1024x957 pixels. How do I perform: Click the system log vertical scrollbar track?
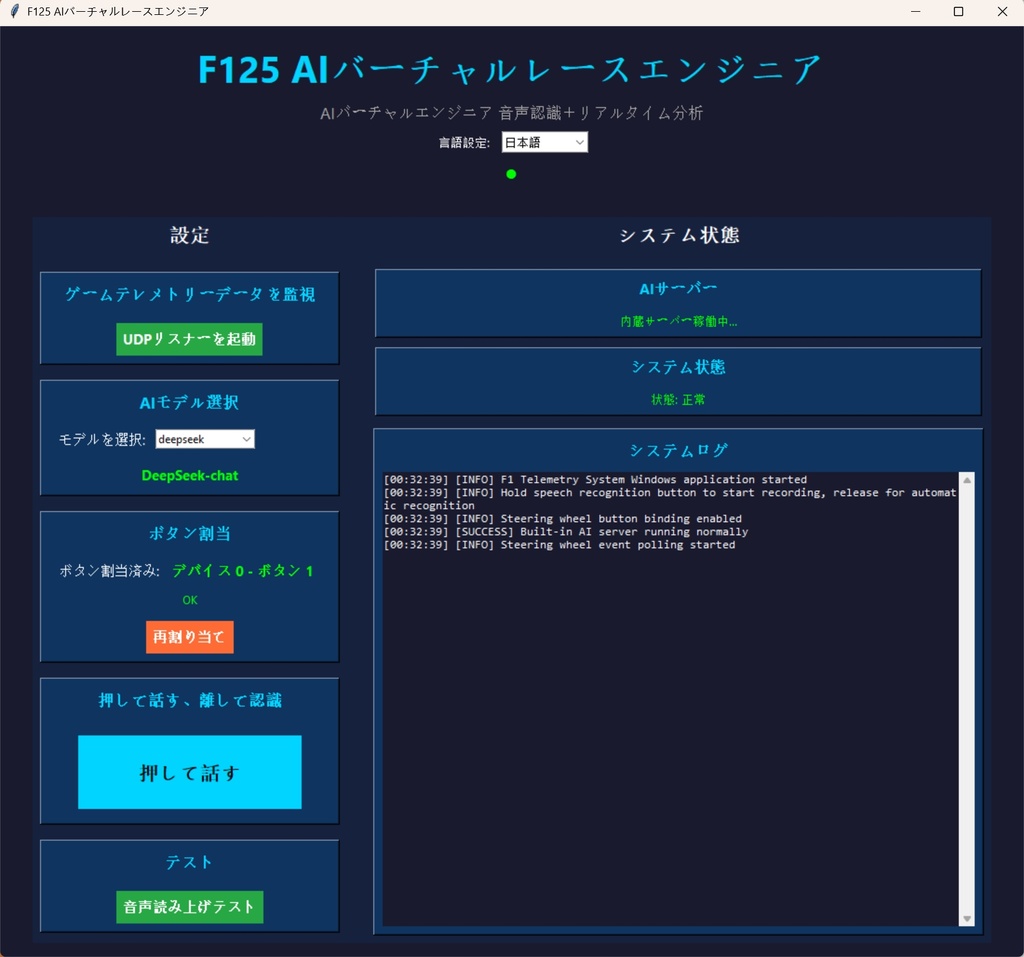tap(967, 699)
